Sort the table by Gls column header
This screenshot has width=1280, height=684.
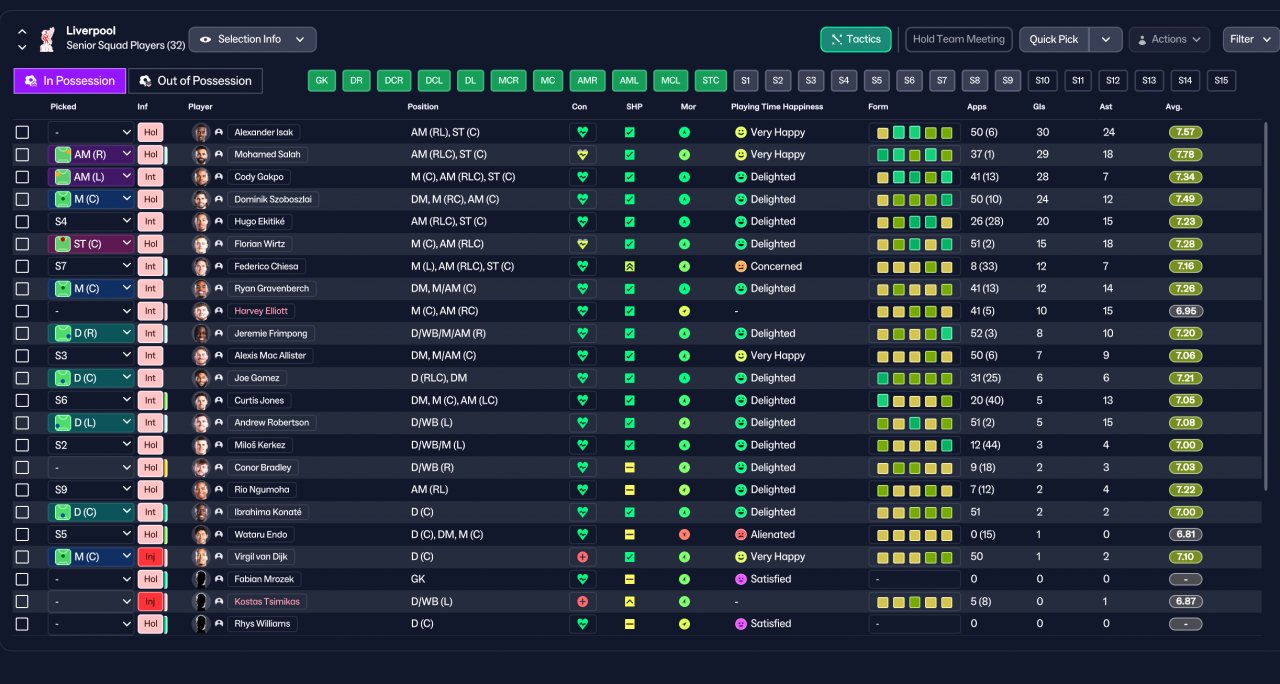(x=1039, y=107)
